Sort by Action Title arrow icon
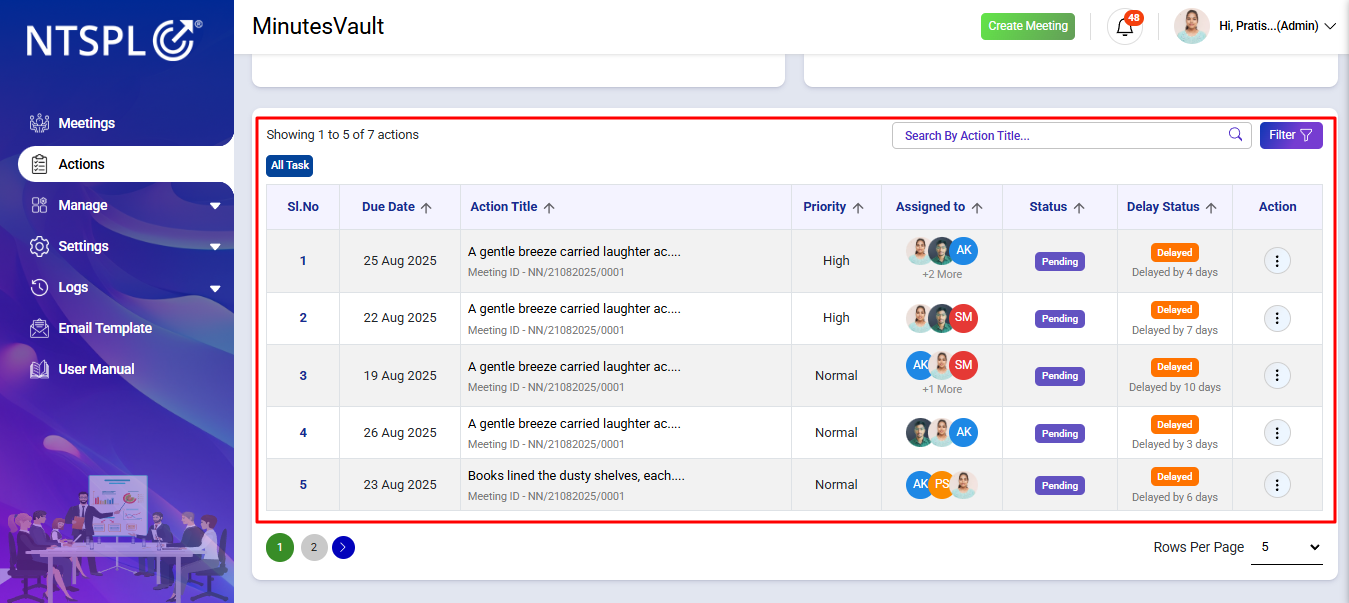Image resolution: width=1349 pixels, height=603 pixels. pos(549,208)
